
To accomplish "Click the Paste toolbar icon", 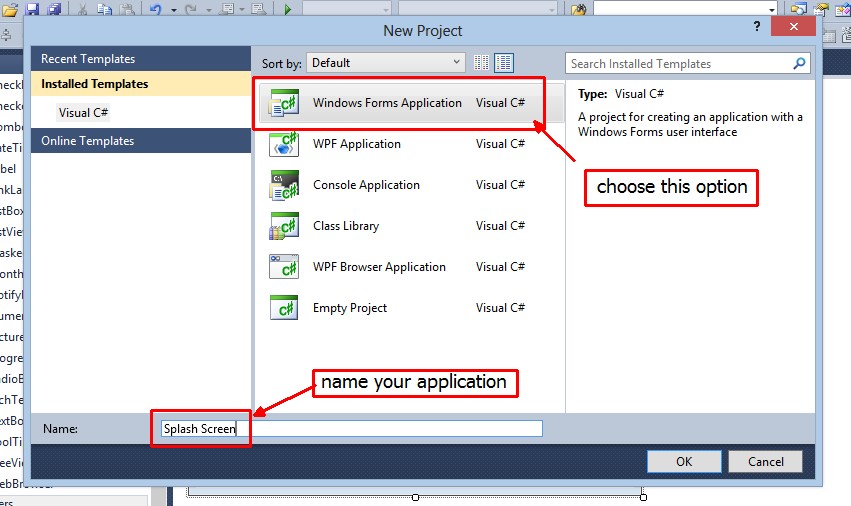I will (127, 8).
